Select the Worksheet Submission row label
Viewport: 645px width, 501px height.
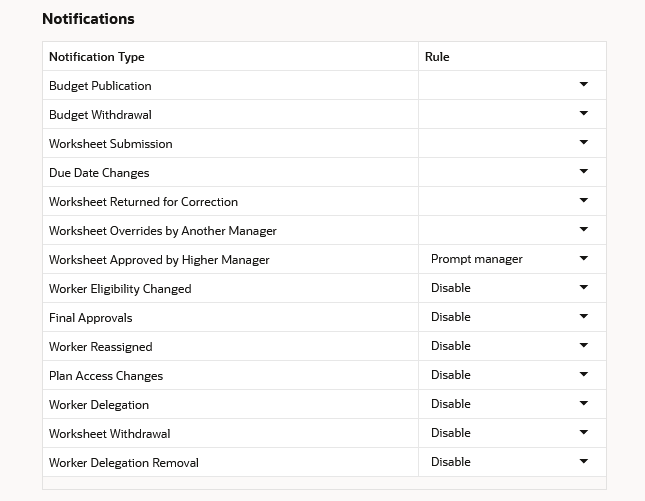click(111, 144)
